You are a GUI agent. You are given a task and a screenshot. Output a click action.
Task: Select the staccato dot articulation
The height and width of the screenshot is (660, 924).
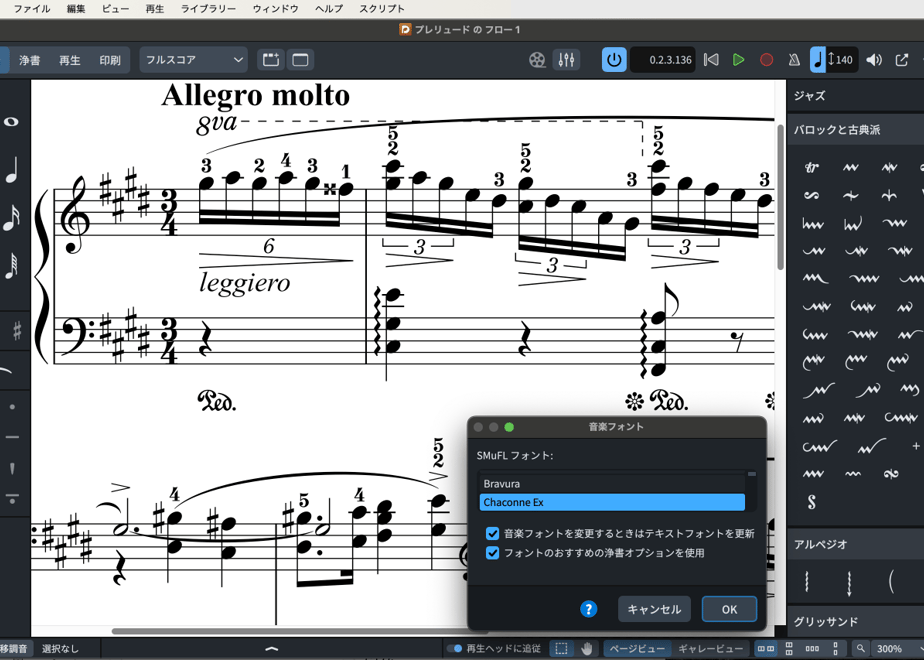12,407
